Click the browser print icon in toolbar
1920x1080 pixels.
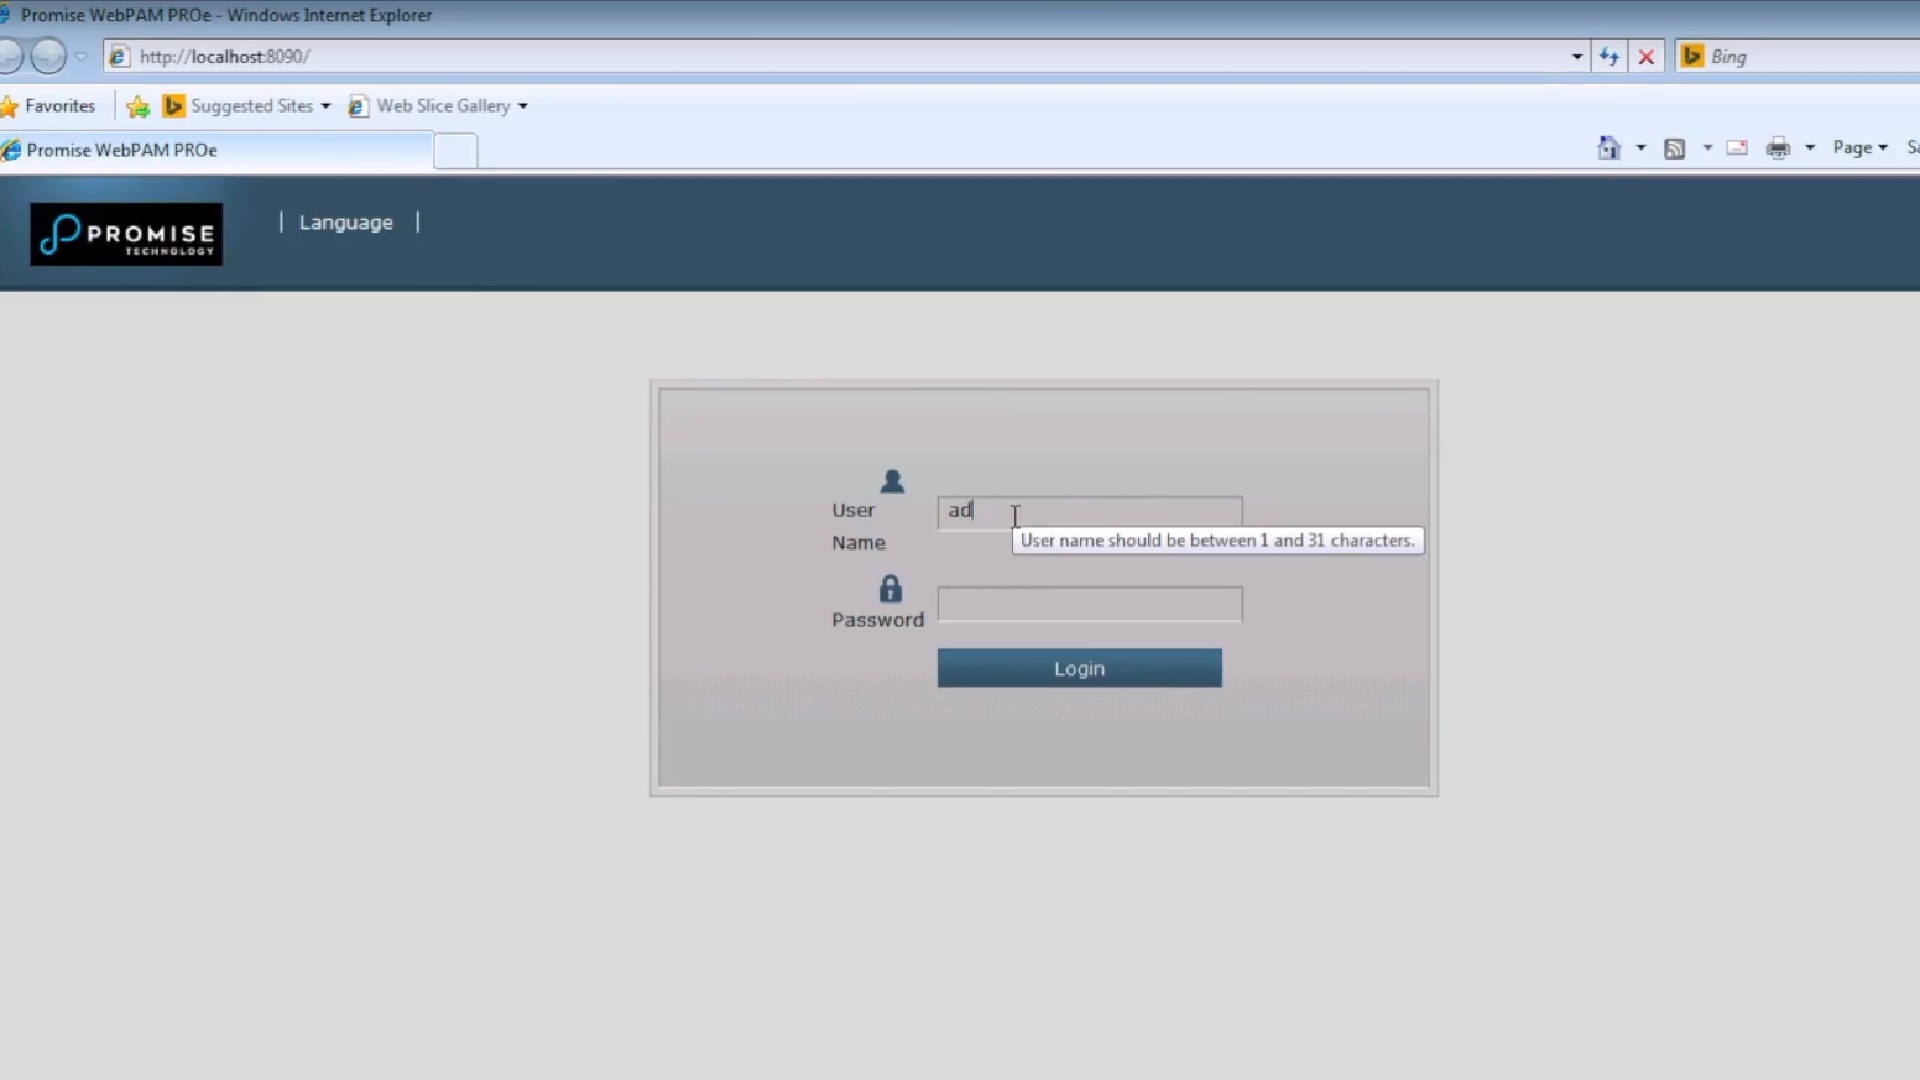(1778, 148)
